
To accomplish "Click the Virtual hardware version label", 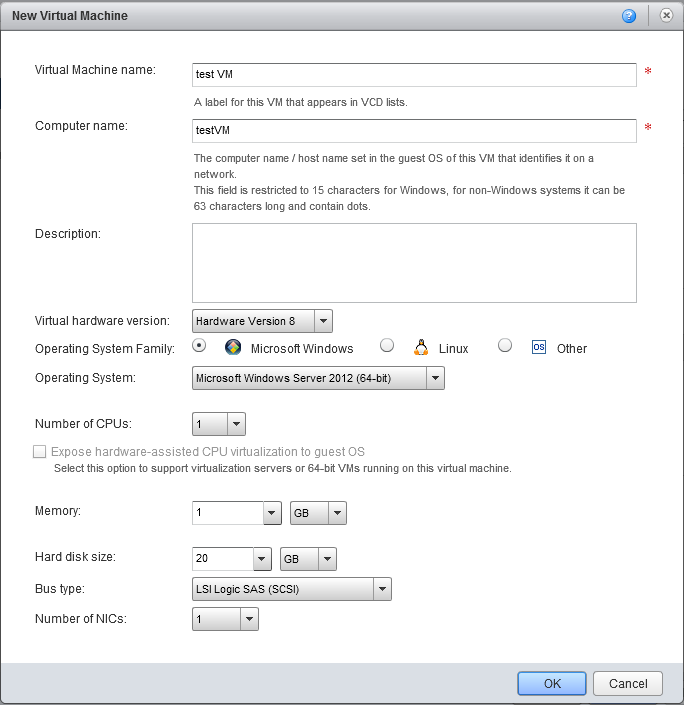I will [x=103, y=321].
